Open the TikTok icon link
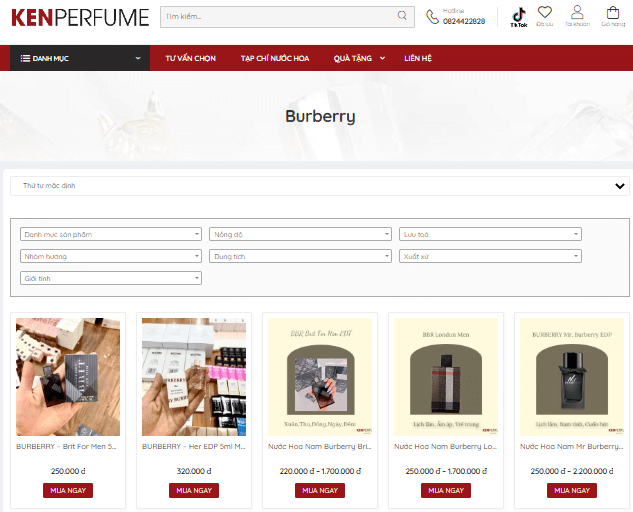633x512 pixels. [x=519, y=17]
